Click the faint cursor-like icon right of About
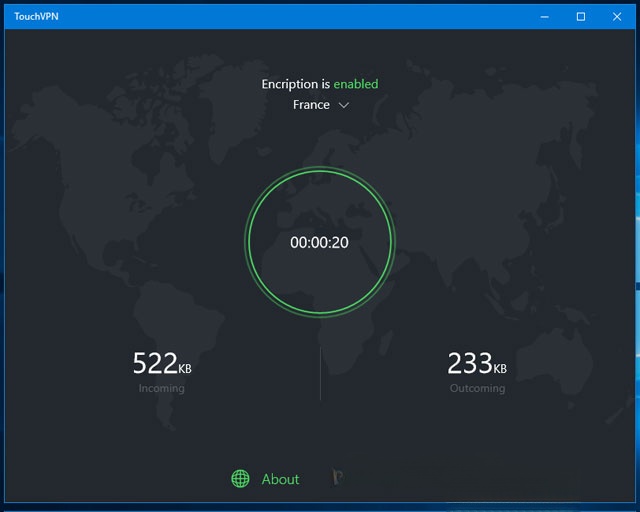 click(338, 476)
